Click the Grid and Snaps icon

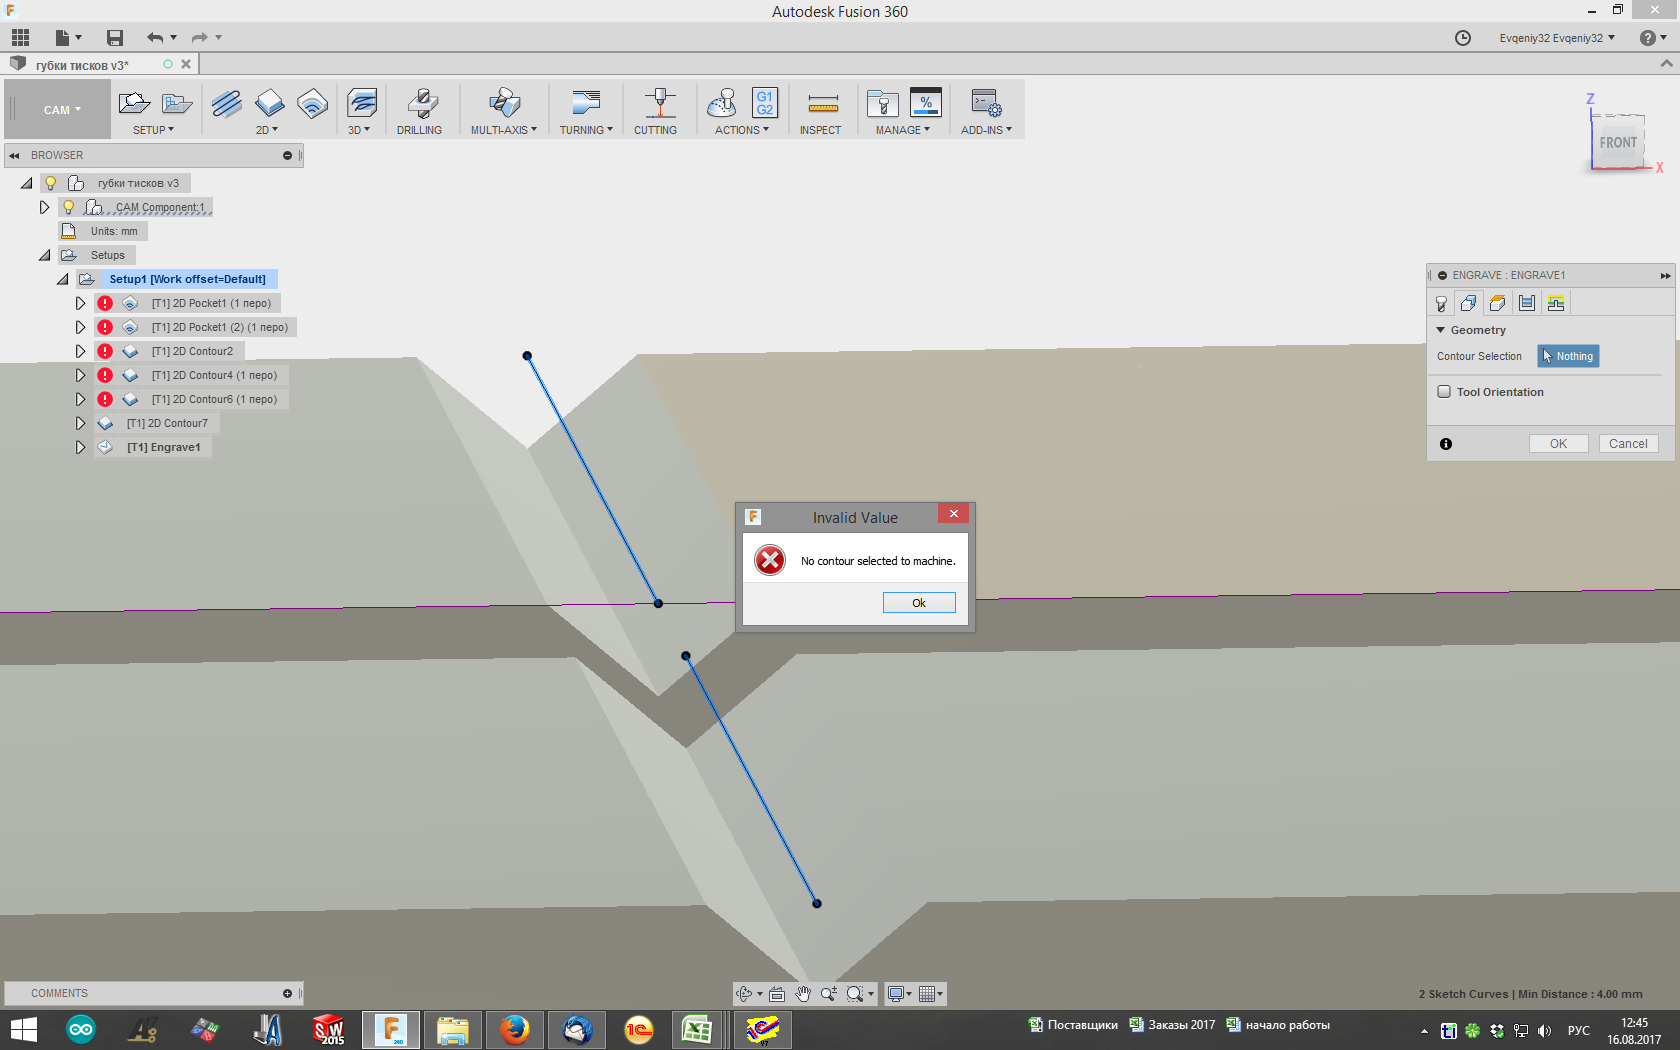pyautogui.click(x=928, y=994)
